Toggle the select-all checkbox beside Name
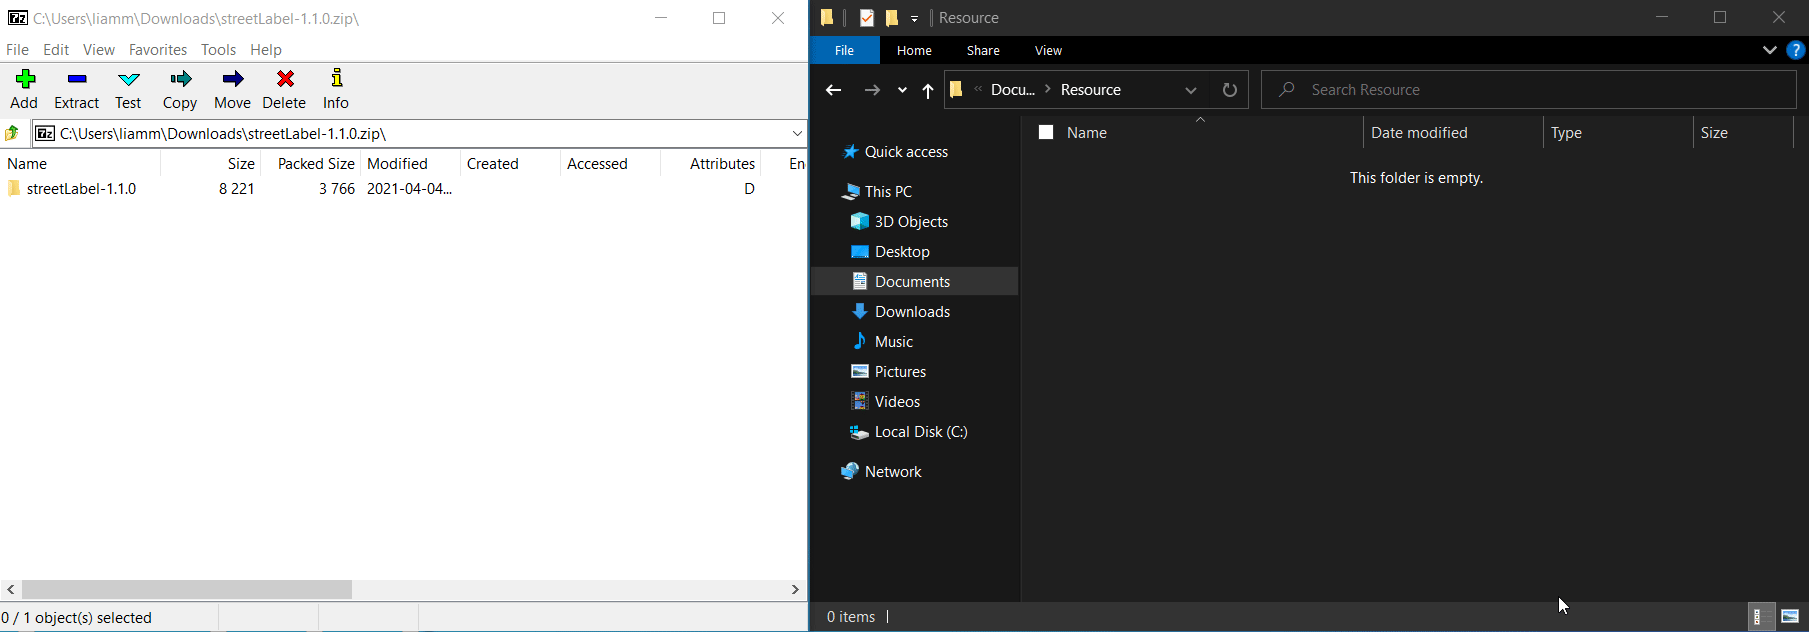 [1046, 132]
